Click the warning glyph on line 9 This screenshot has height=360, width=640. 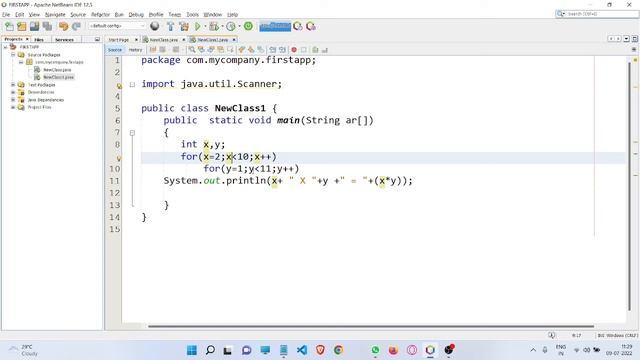click(x=119, y=158)
